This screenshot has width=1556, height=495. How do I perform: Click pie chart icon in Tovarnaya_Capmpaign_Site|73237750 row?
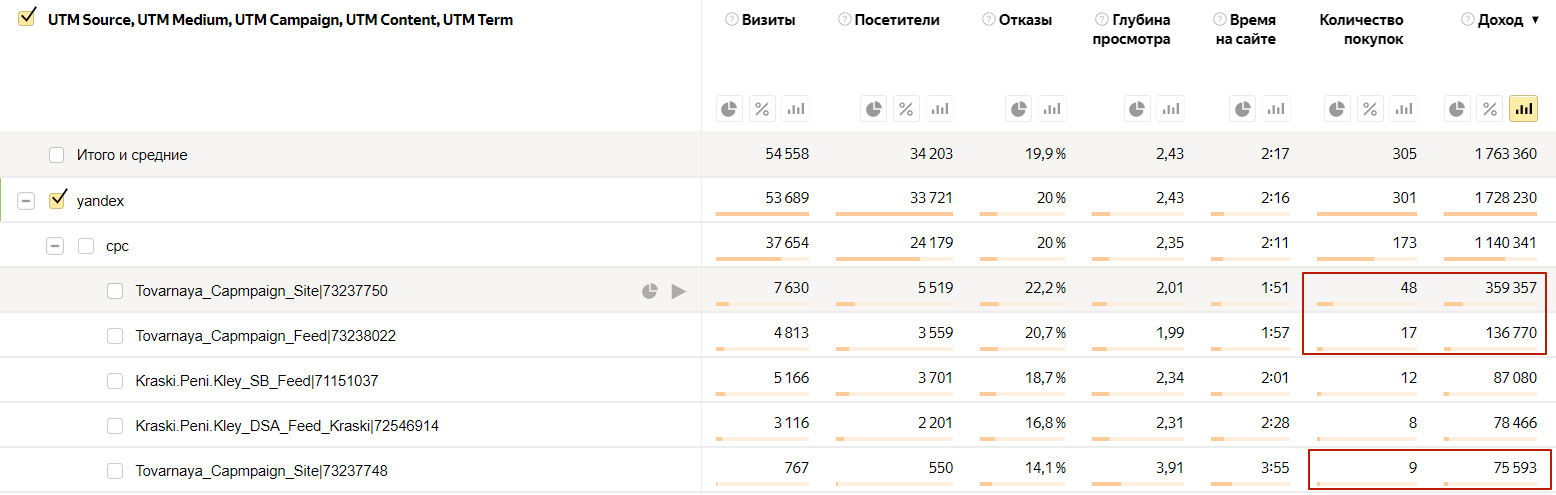tap(650, 291)
